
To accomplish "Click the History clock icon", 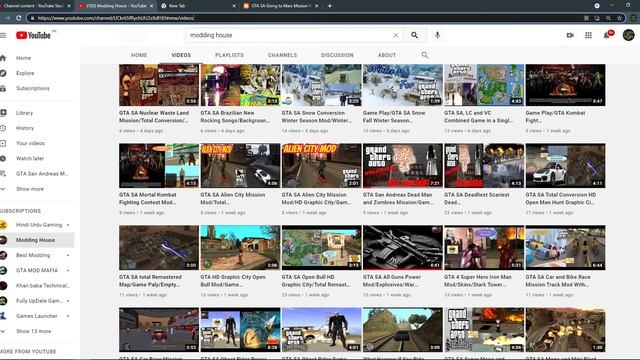I will pyautogui.click(x=3, y=128).
